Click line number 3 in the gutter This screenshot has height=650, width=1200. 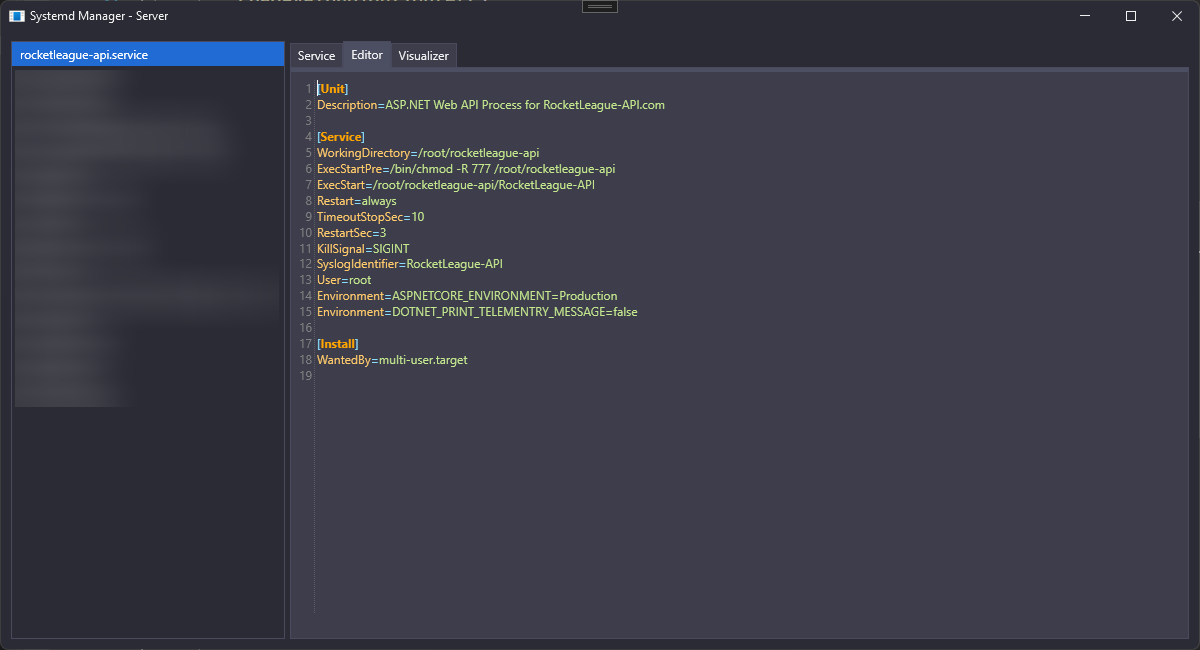[x=309, y=121]
